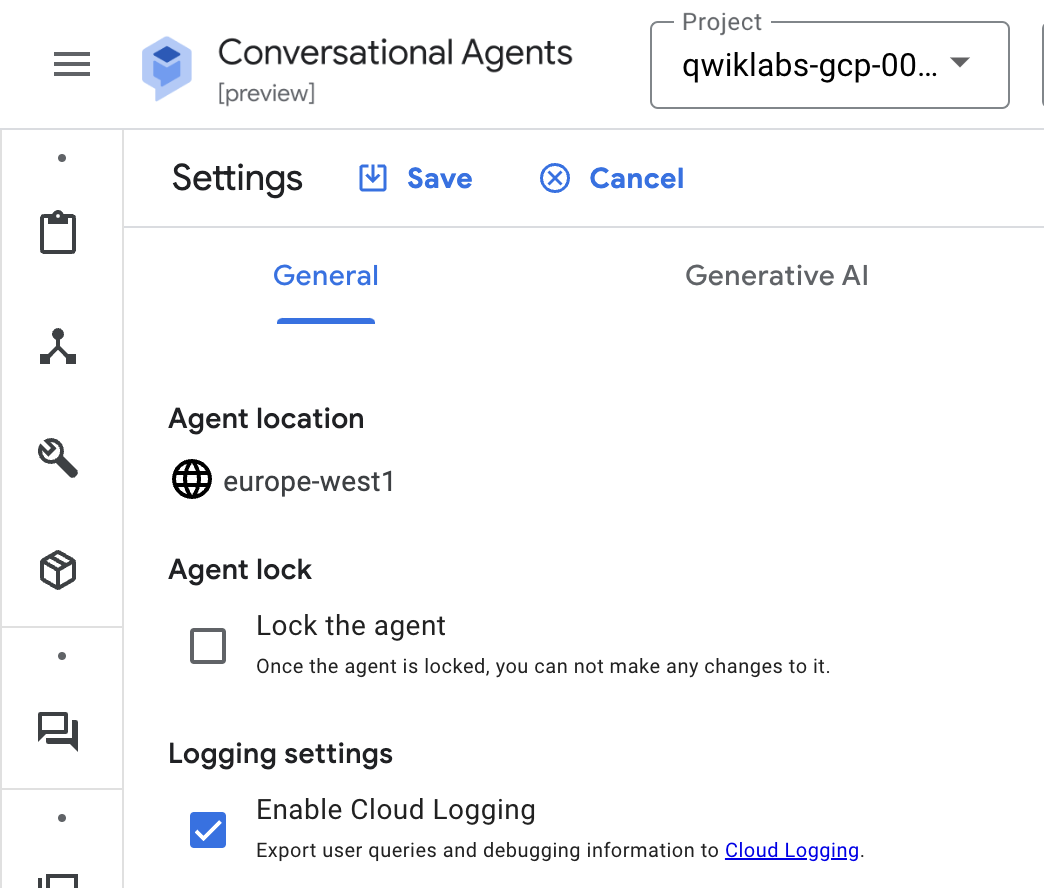Viewport: 1044px width, 888px height.
Task: Click the Save download icon
Action: point(373,178)
